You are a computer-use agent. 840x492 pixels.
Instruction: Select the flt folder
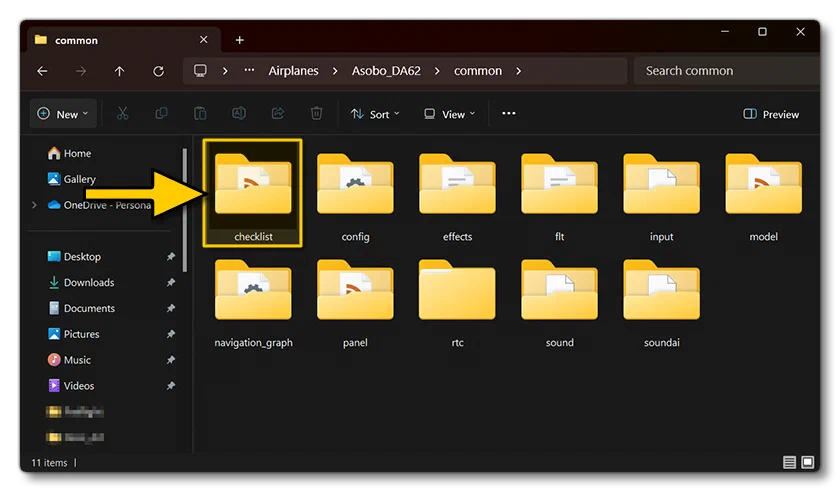[x=559, y=197]
